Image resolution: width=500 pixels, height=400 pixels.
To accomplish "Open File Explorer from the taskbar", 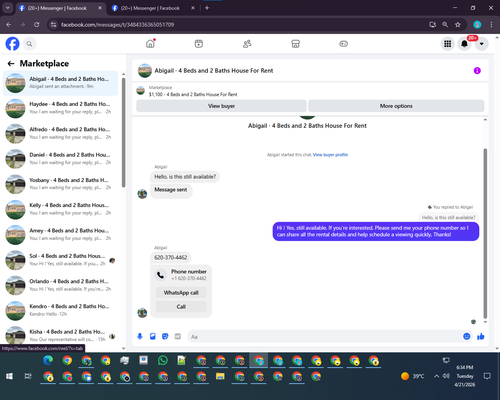I will [x=220, y=376].
